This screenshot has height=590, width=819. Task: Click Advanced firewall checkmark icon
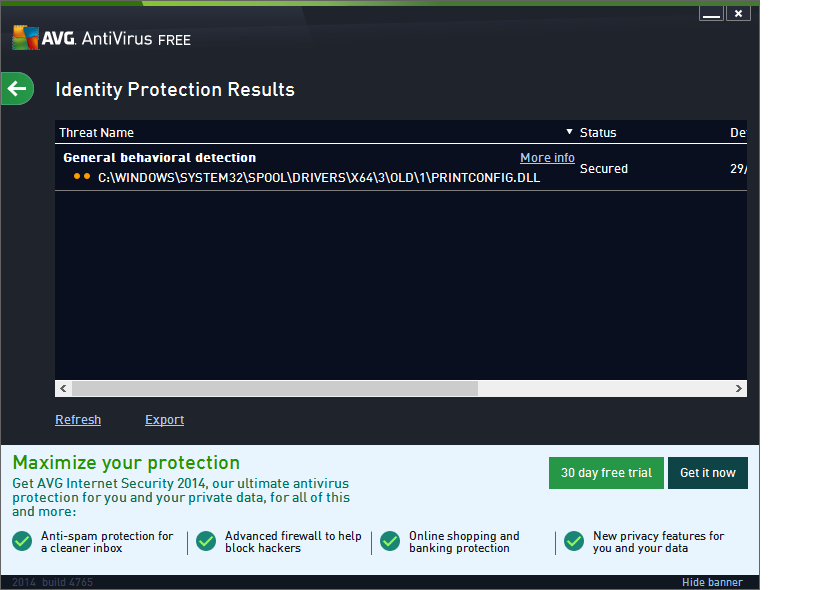[x=206, y=541]
